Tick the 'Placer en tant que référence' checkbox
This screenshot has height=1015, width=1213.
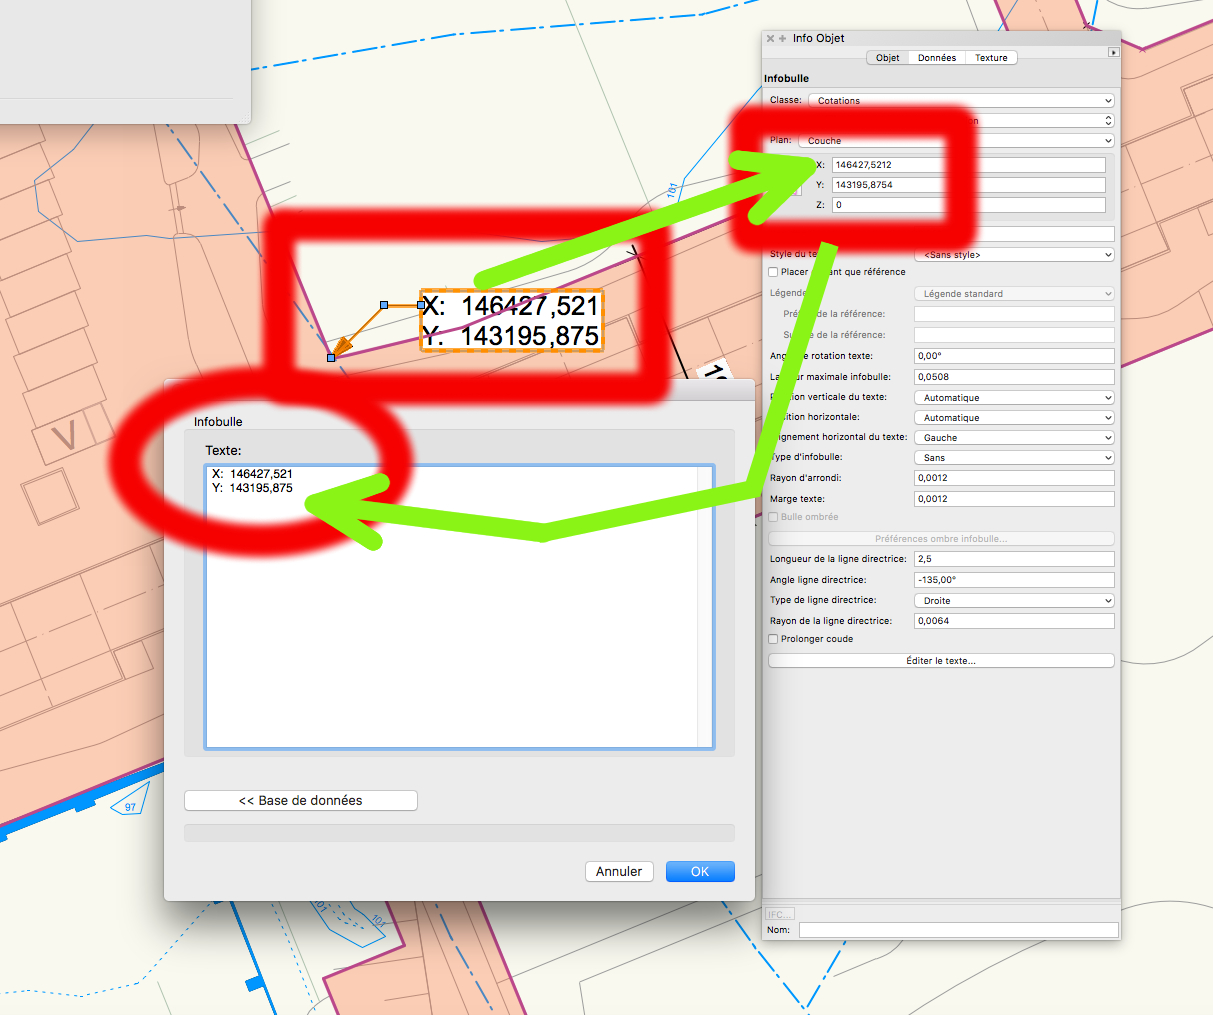point(773,272)
